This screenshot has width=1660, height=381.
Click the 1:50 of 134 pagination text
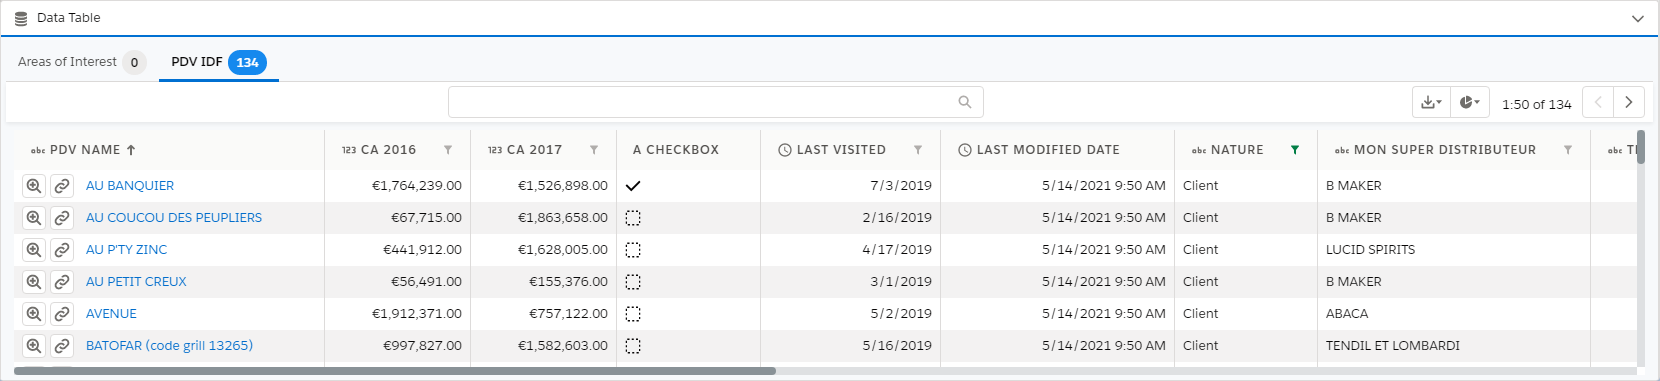1536,104
